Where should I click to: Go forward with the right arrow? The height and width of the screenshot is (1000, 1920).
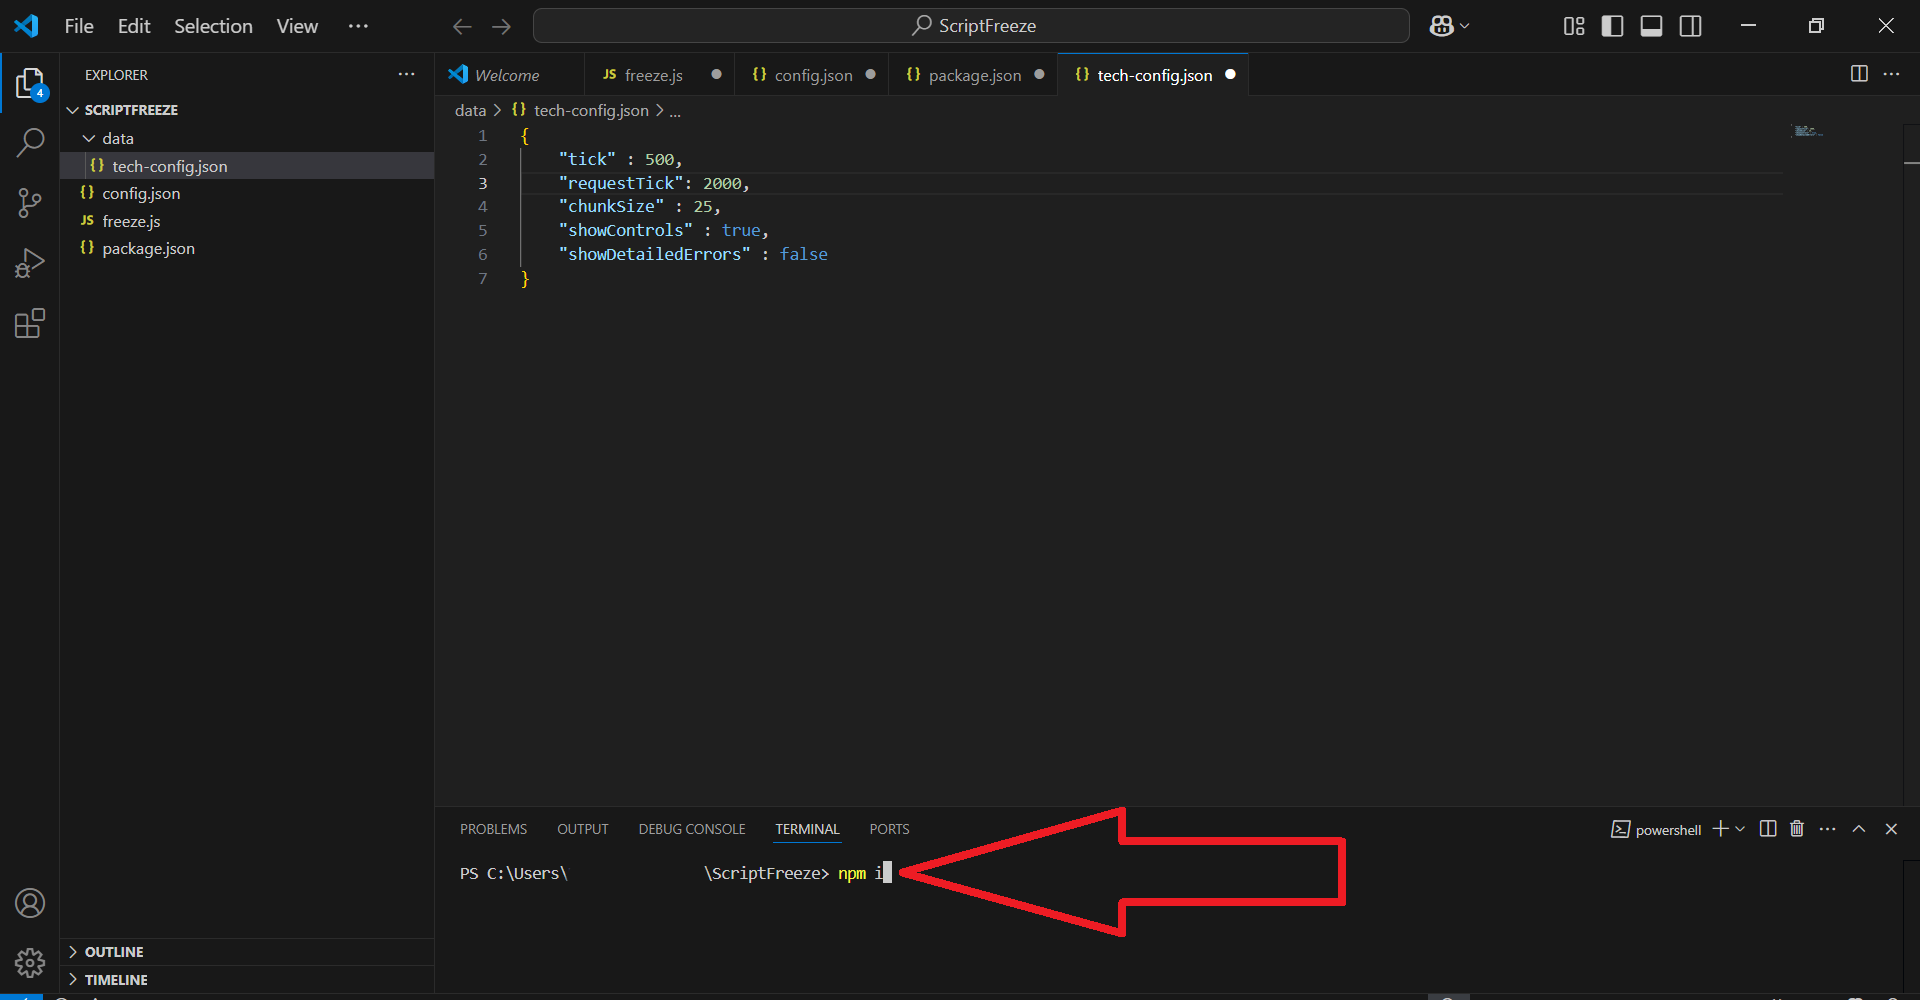502,26
